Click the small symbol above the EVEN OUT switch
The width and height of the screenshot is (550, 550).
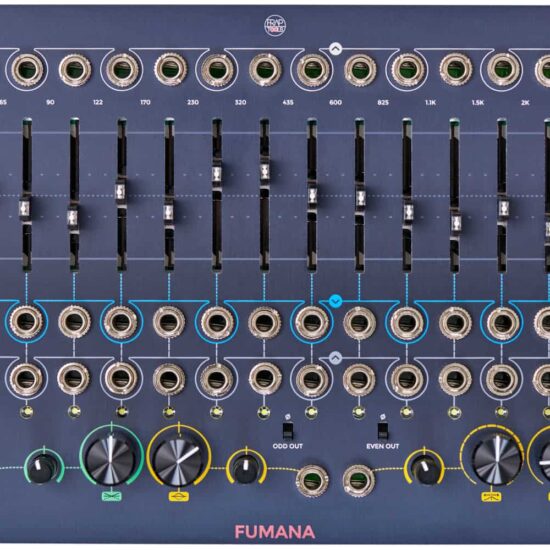(x=383, y=417)
